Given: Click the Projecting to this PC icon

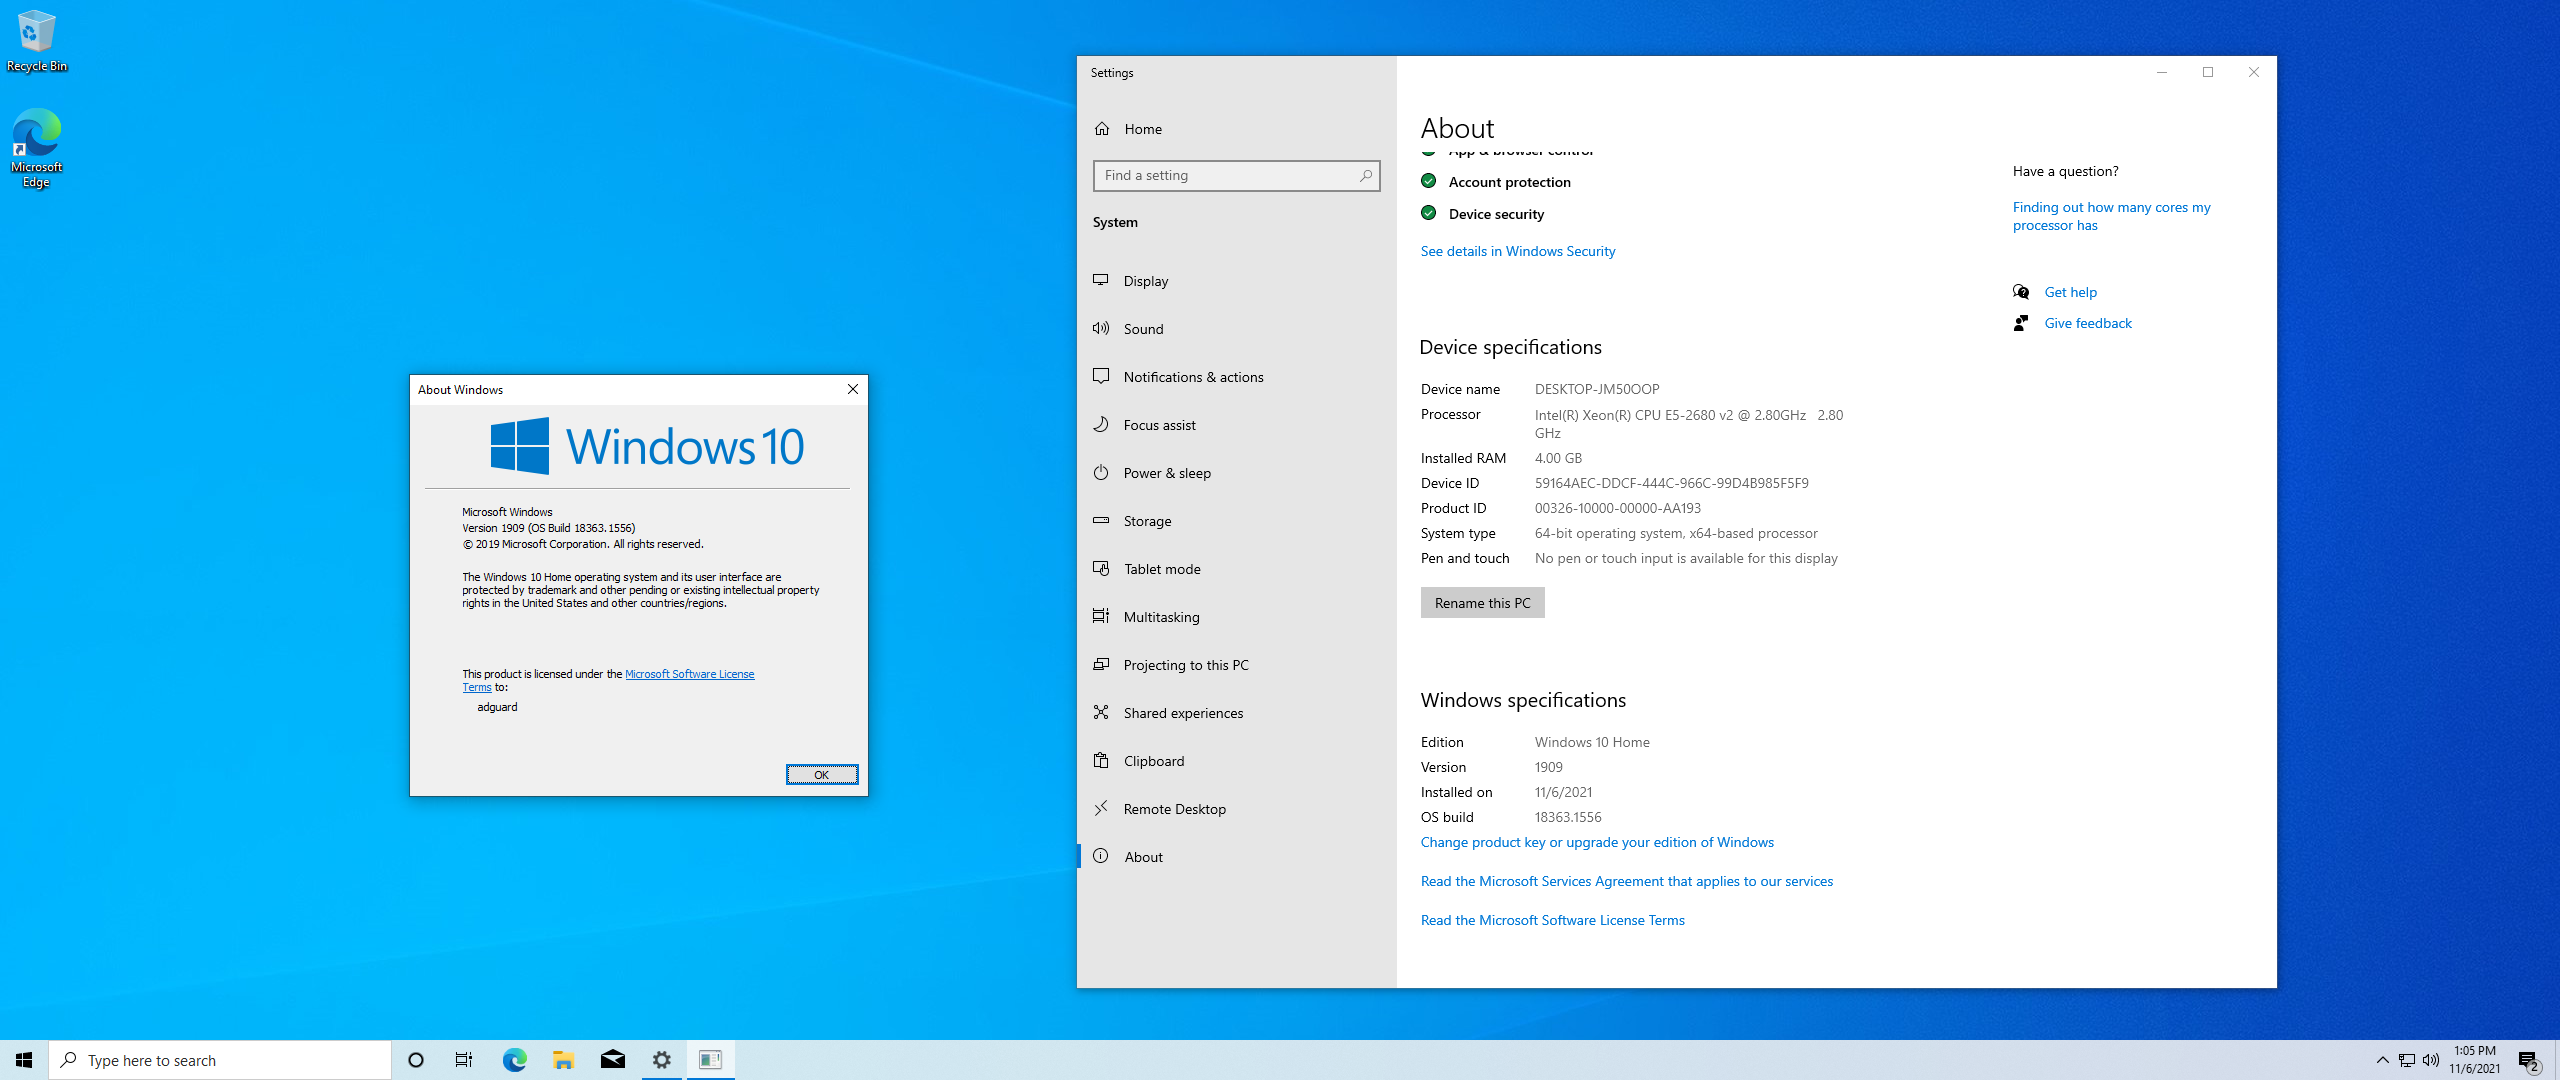Looking at the screenshot, I should point(1101,664).
